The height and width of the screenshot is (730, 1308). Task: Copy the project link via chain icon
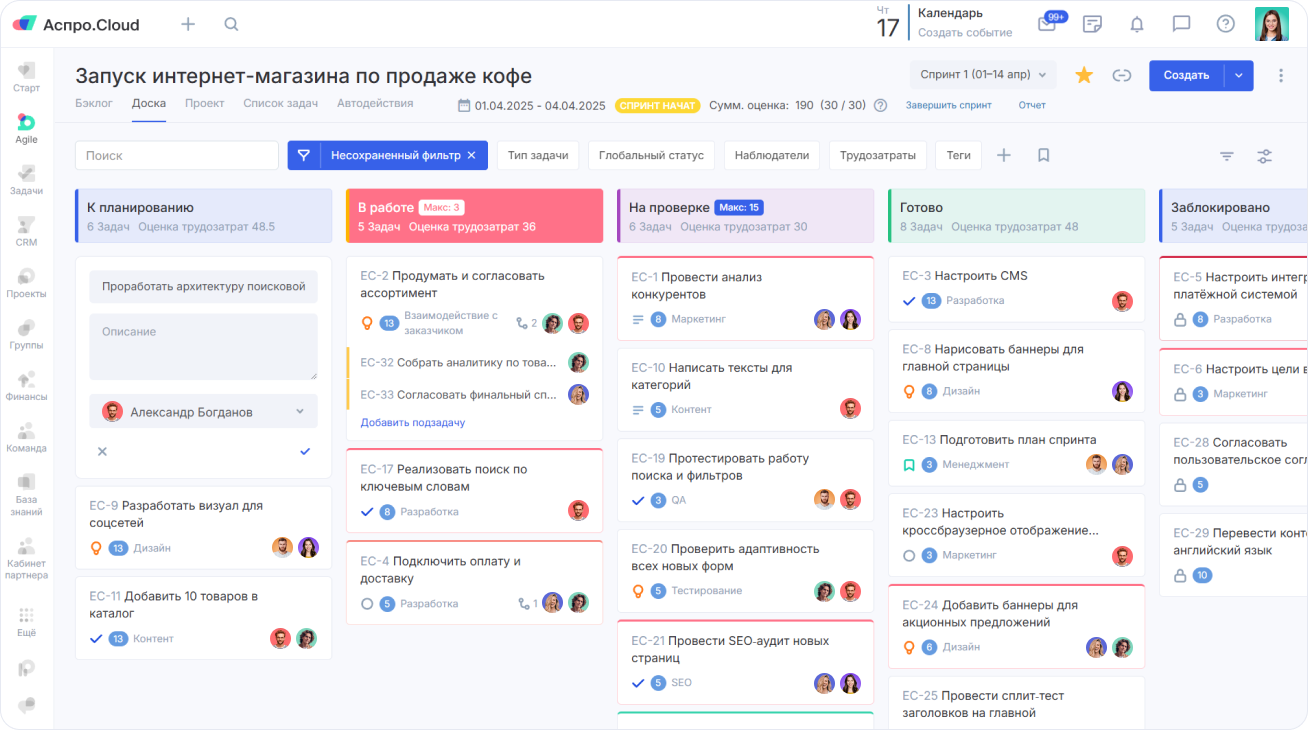[x=1122, y=75]
